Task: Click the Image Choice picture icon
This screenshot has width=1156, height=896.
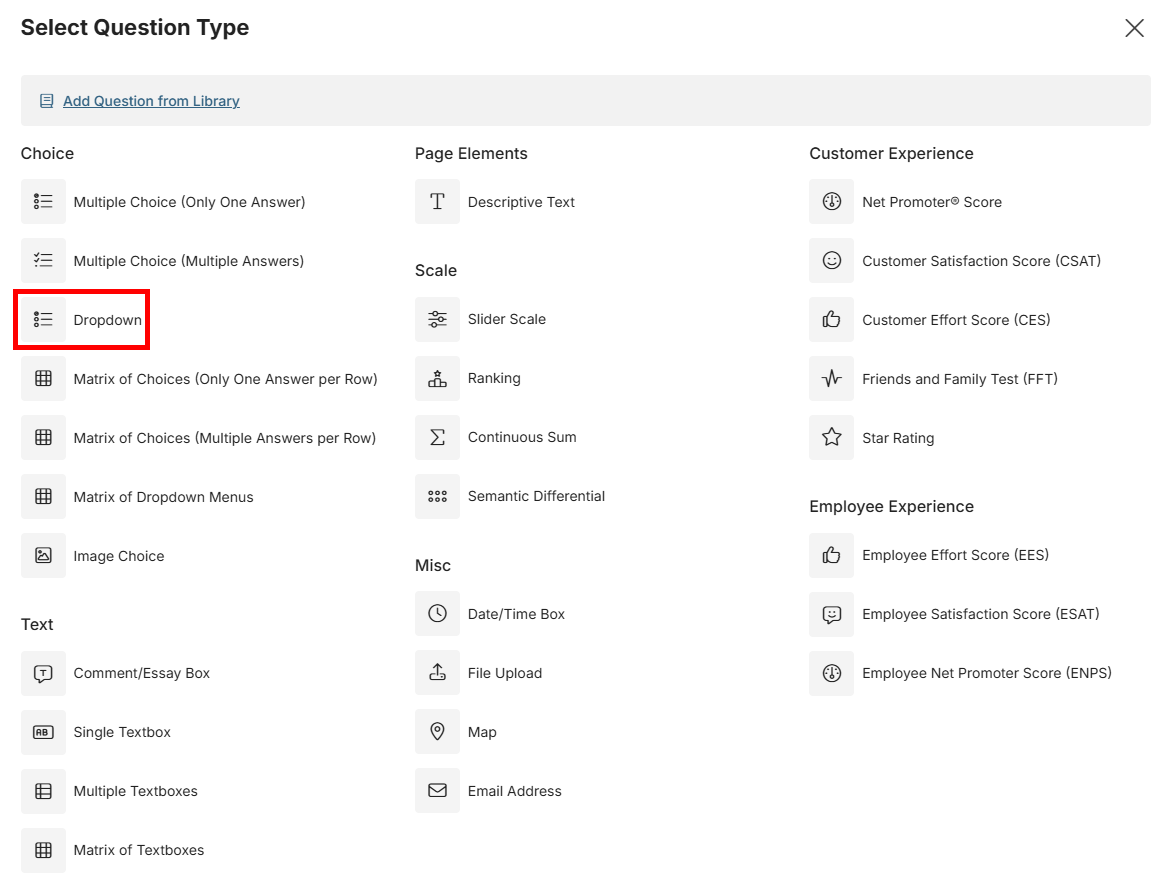Action: coord(43,555)
